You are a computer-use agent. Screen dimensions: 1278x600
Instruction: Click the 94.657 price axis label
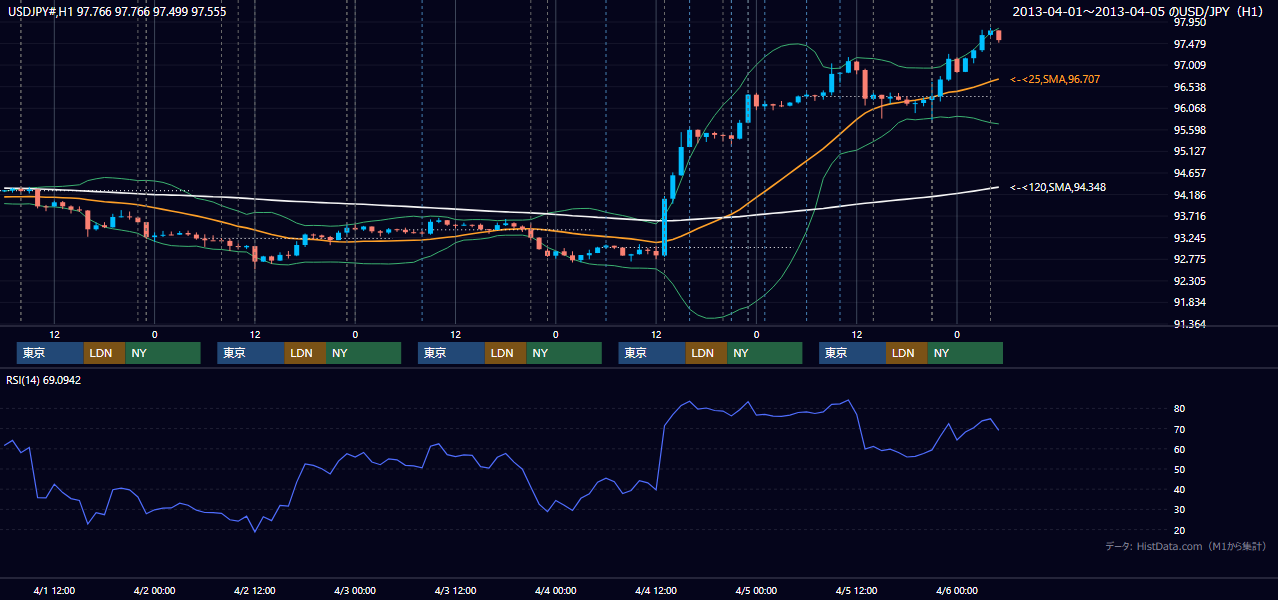coord(1188,173)
